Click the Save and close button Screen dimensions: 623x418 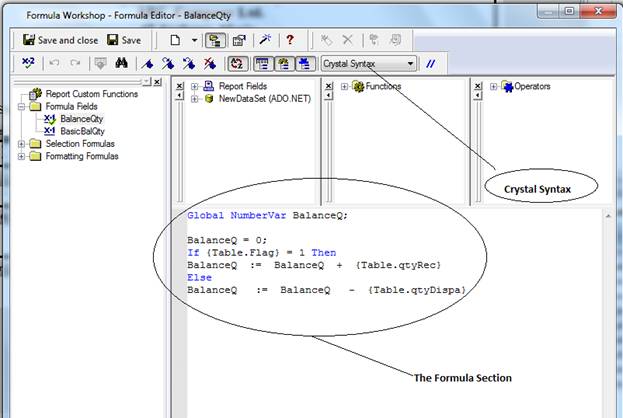pyautogui.click(x=60, y=40)
